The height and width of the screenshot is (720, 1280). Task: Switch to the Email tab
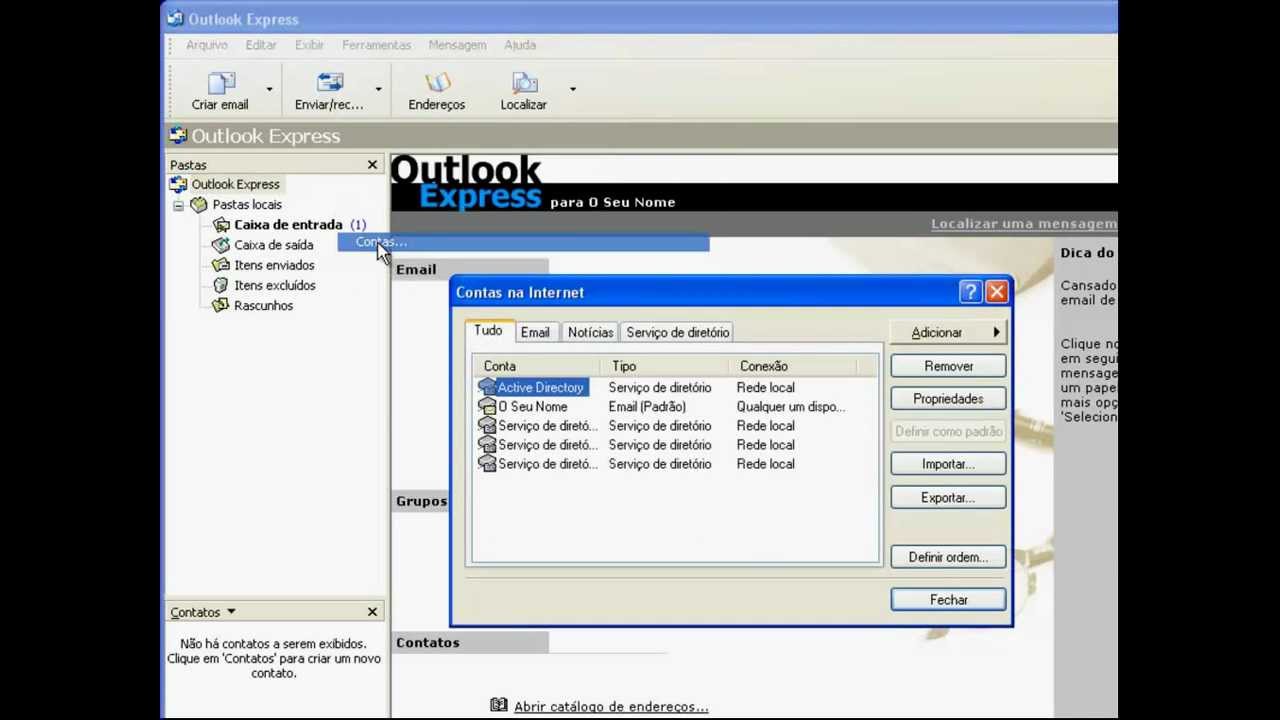(535, 332)
